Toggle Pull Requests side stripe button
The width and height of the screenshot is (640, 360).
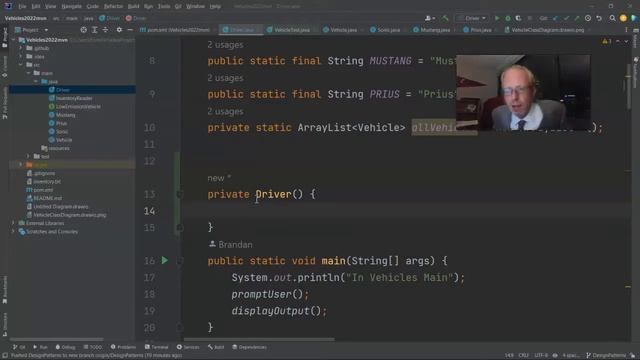tap(4, 103)
